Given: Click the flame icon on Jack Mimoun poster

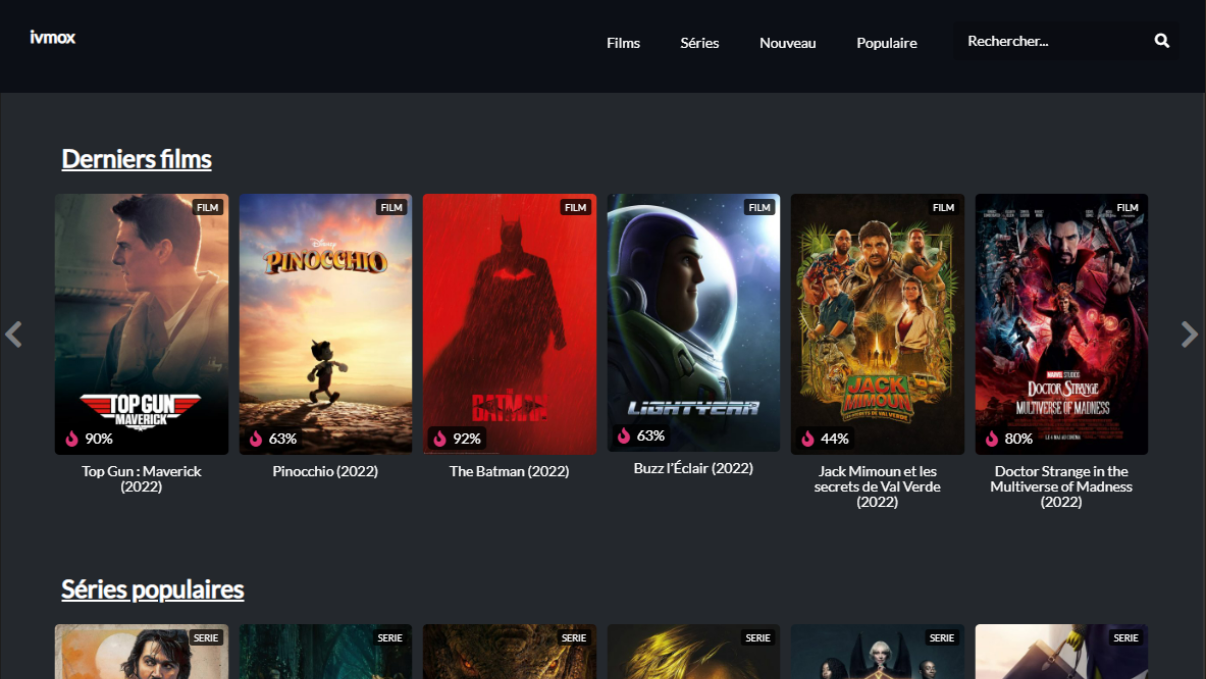Looking at the screenshot, I should coord(808,438).
